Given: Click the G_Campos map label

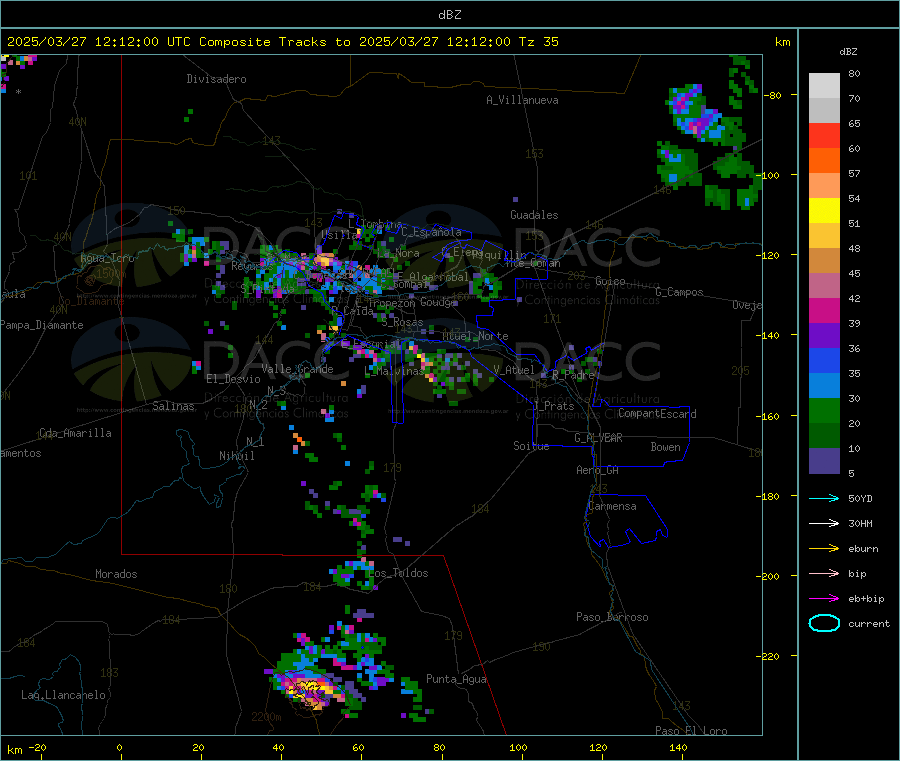Looking at the screenshot, I should [x=679, y=292].
